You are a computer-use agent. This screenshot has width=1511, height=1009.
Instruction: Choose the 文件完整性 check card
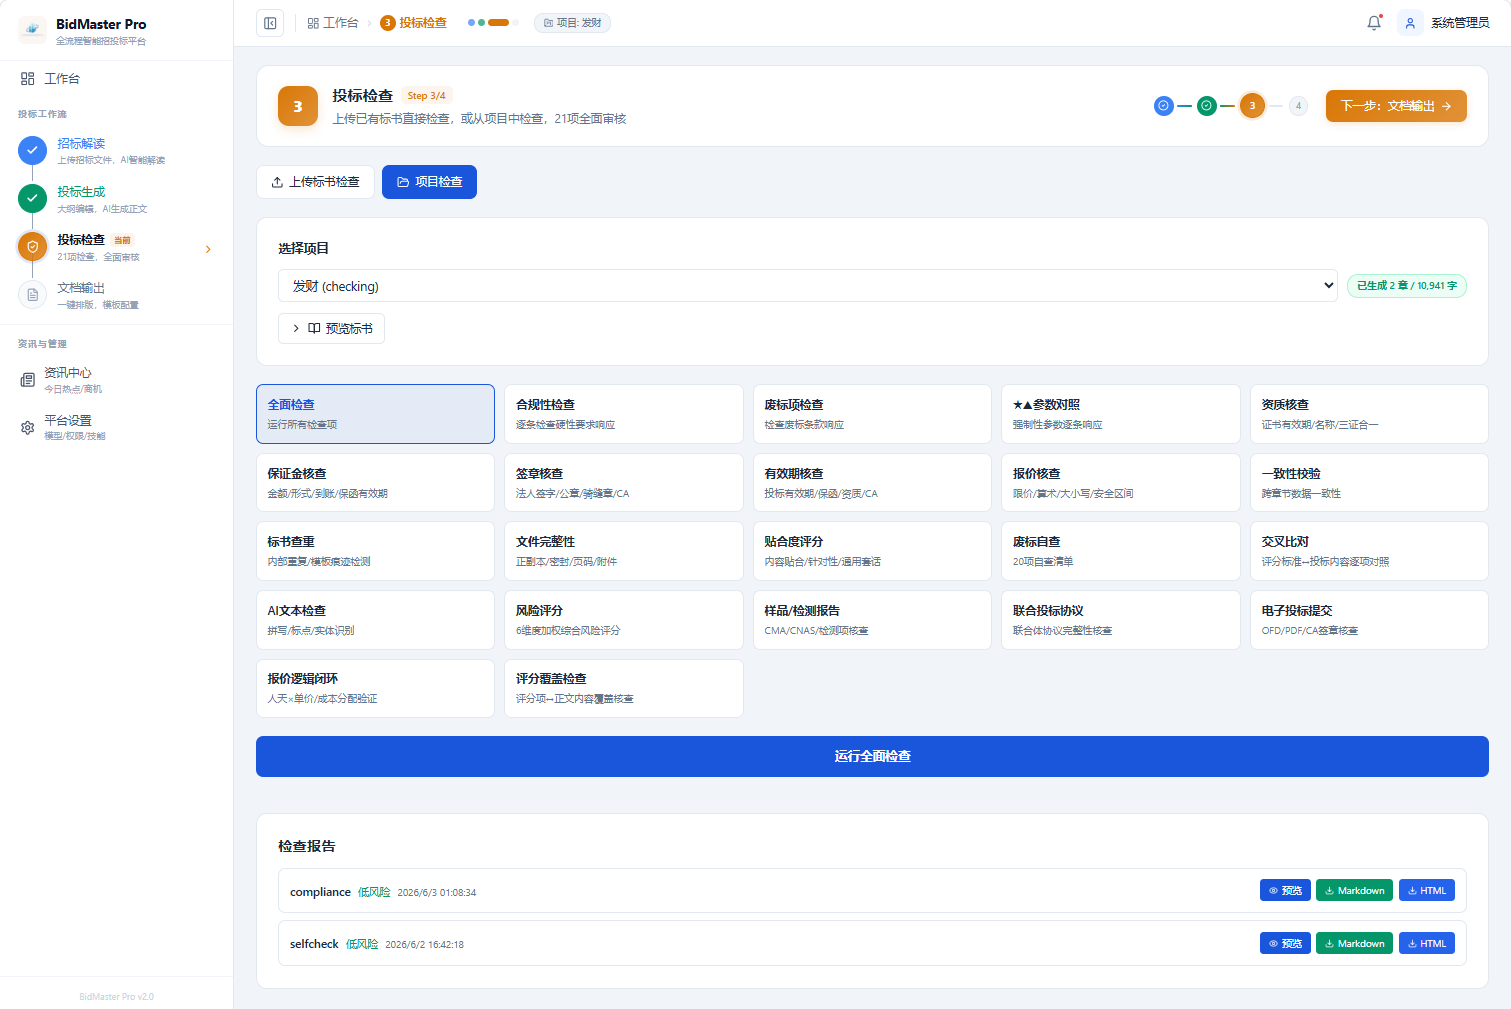point(624,551)
